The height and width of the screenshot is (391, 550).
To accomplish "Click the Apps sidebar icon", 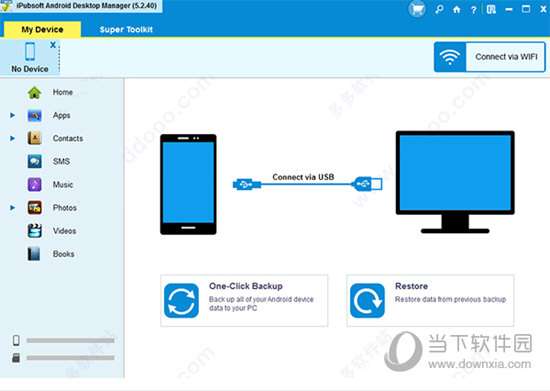I will pyautogui.click(x=34, y=115).
